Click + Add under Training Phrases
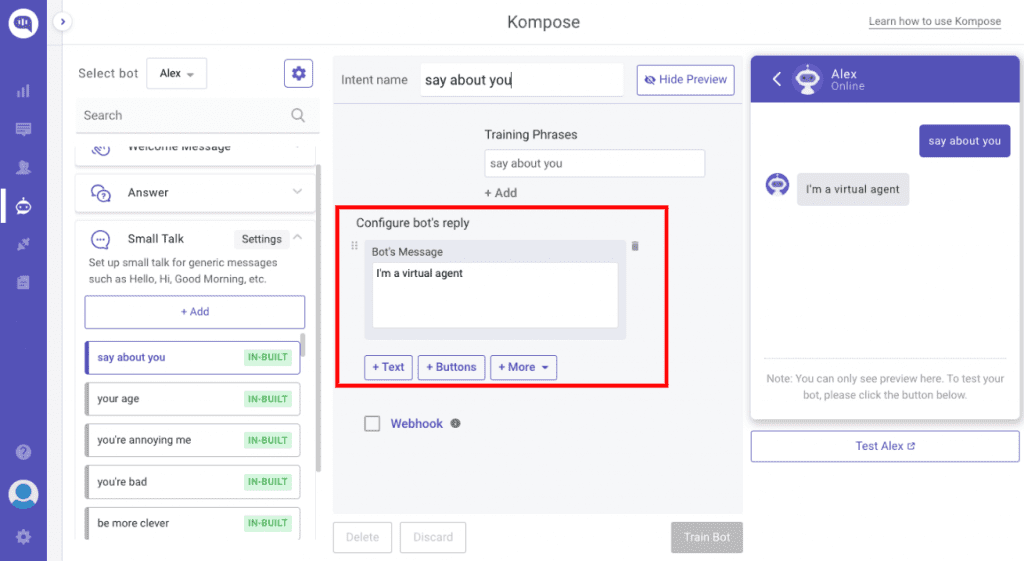Image resolution: width=1024 pixels, height=561 pixels. click(501, 193)
